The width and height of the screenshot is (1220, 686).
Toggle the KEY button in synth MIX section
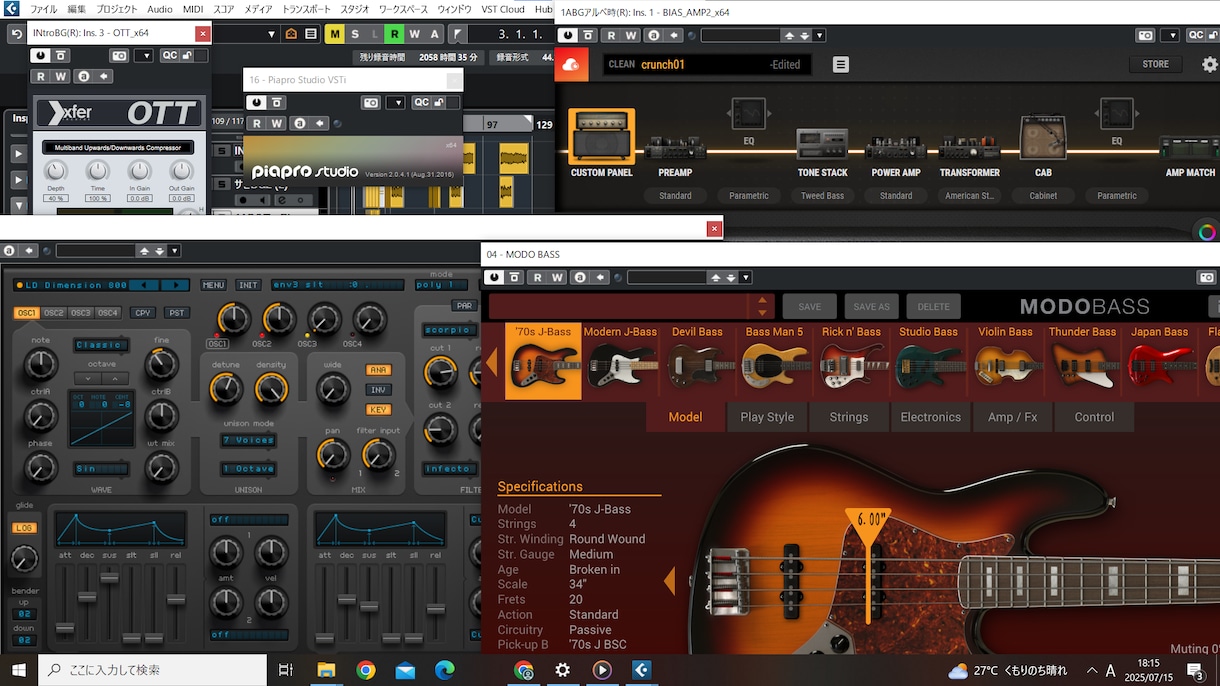click(x=379, y=410)
